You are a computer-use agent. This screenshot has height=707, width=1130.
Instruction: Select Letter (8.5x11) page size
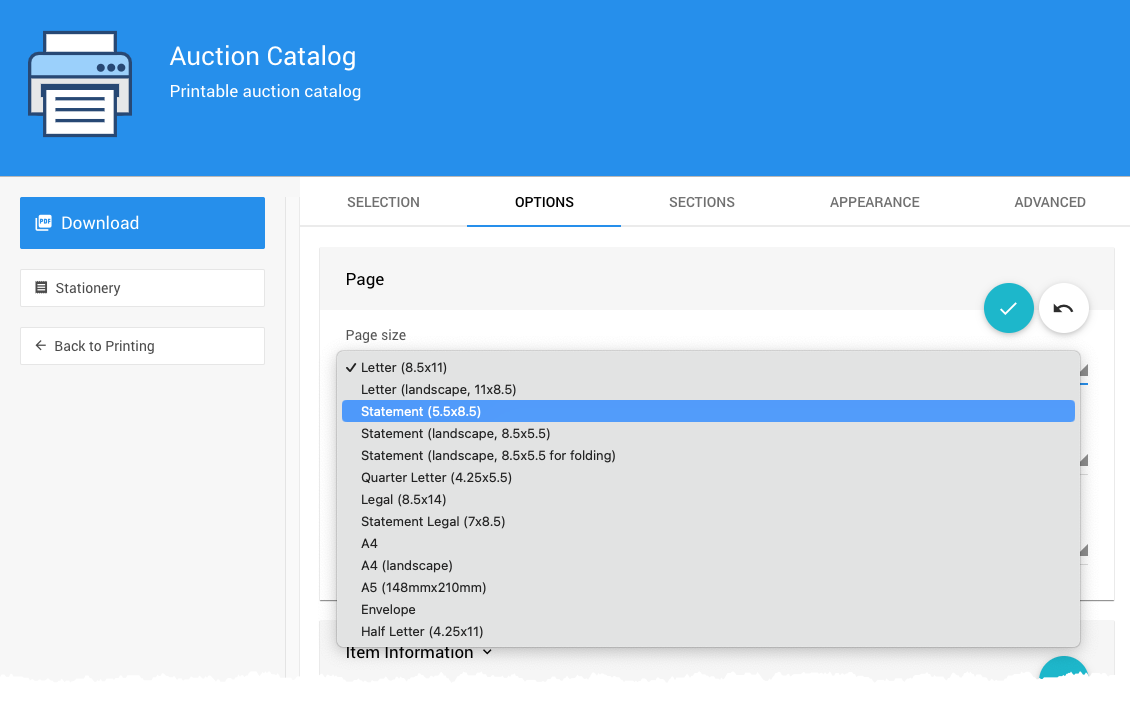pos(404,367)
